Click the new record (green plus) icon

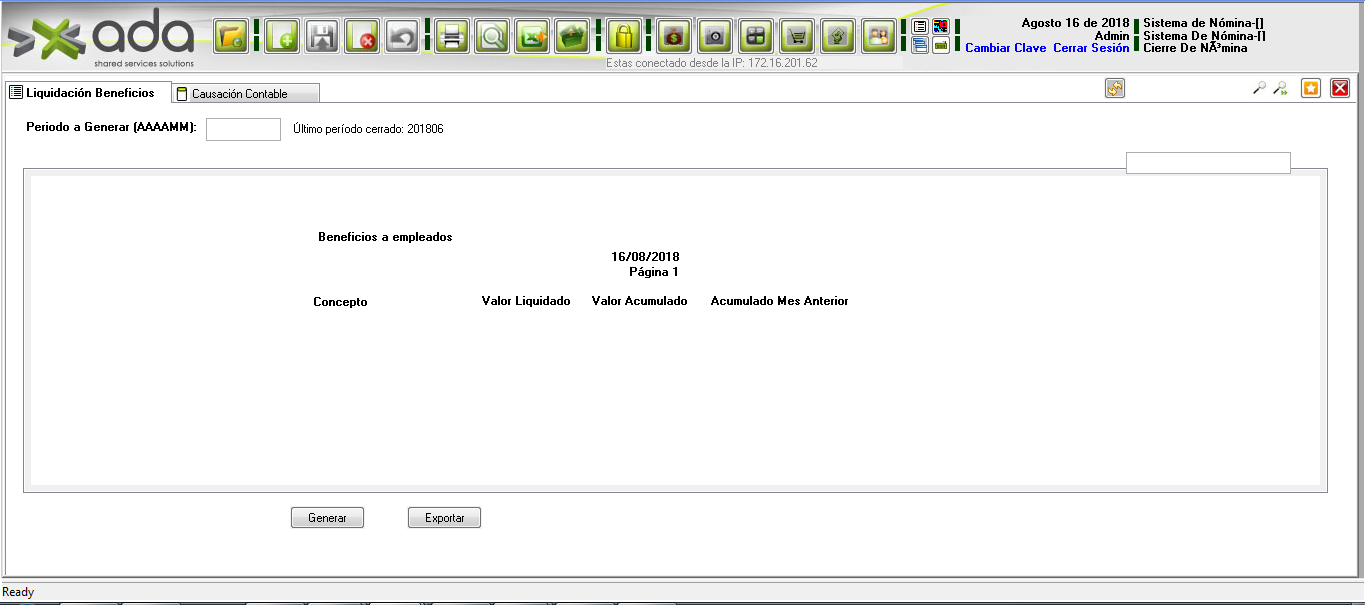[283, 37]
